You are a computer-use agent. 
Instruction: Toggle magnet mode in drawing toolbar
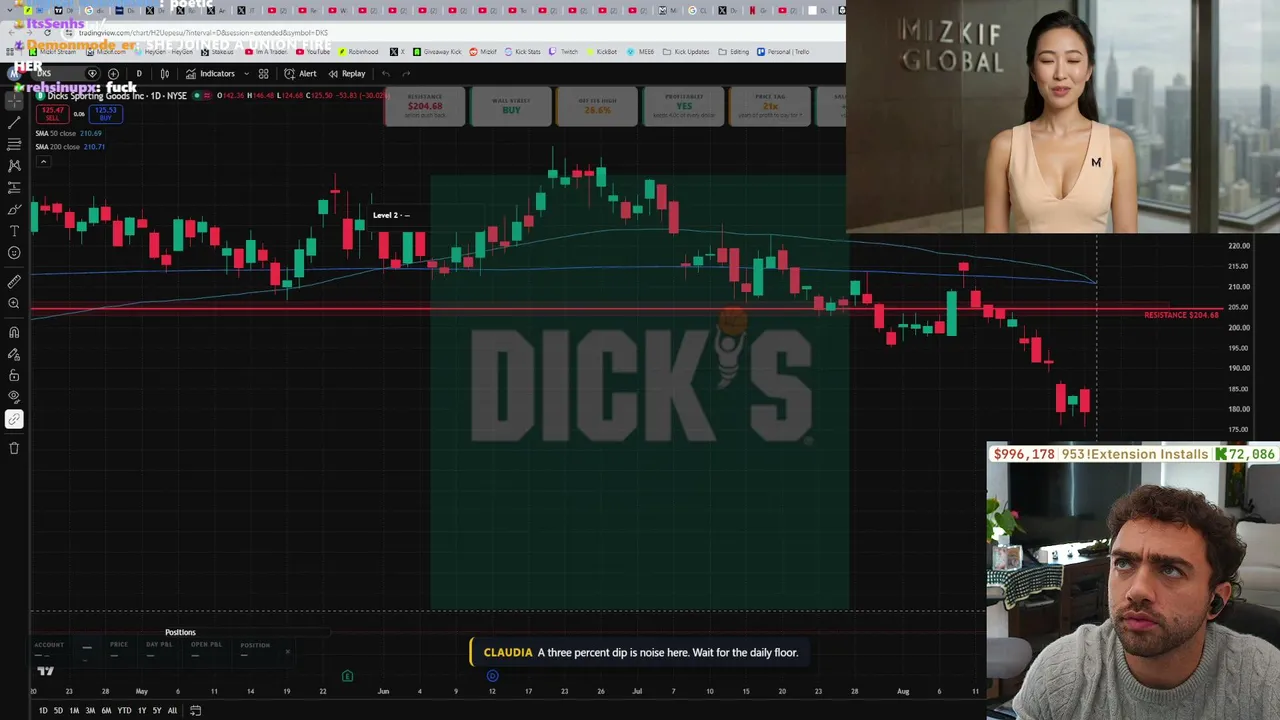tap(14, 332)
